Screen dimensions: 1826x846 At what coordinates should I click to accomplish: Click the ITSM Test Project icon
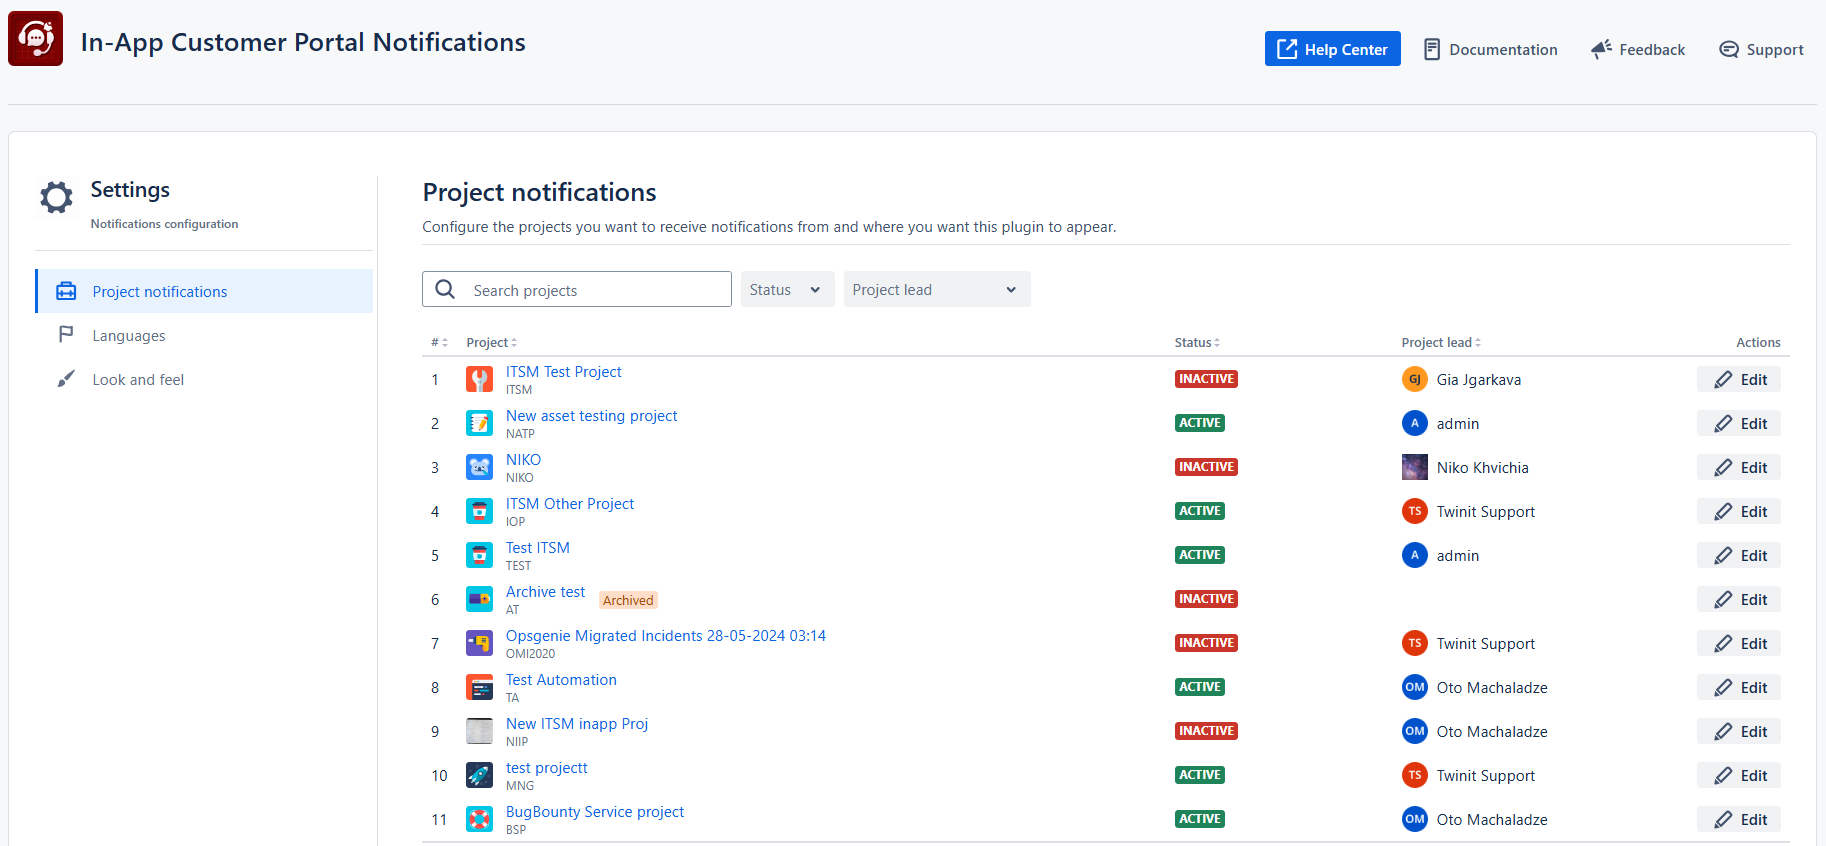479,379
